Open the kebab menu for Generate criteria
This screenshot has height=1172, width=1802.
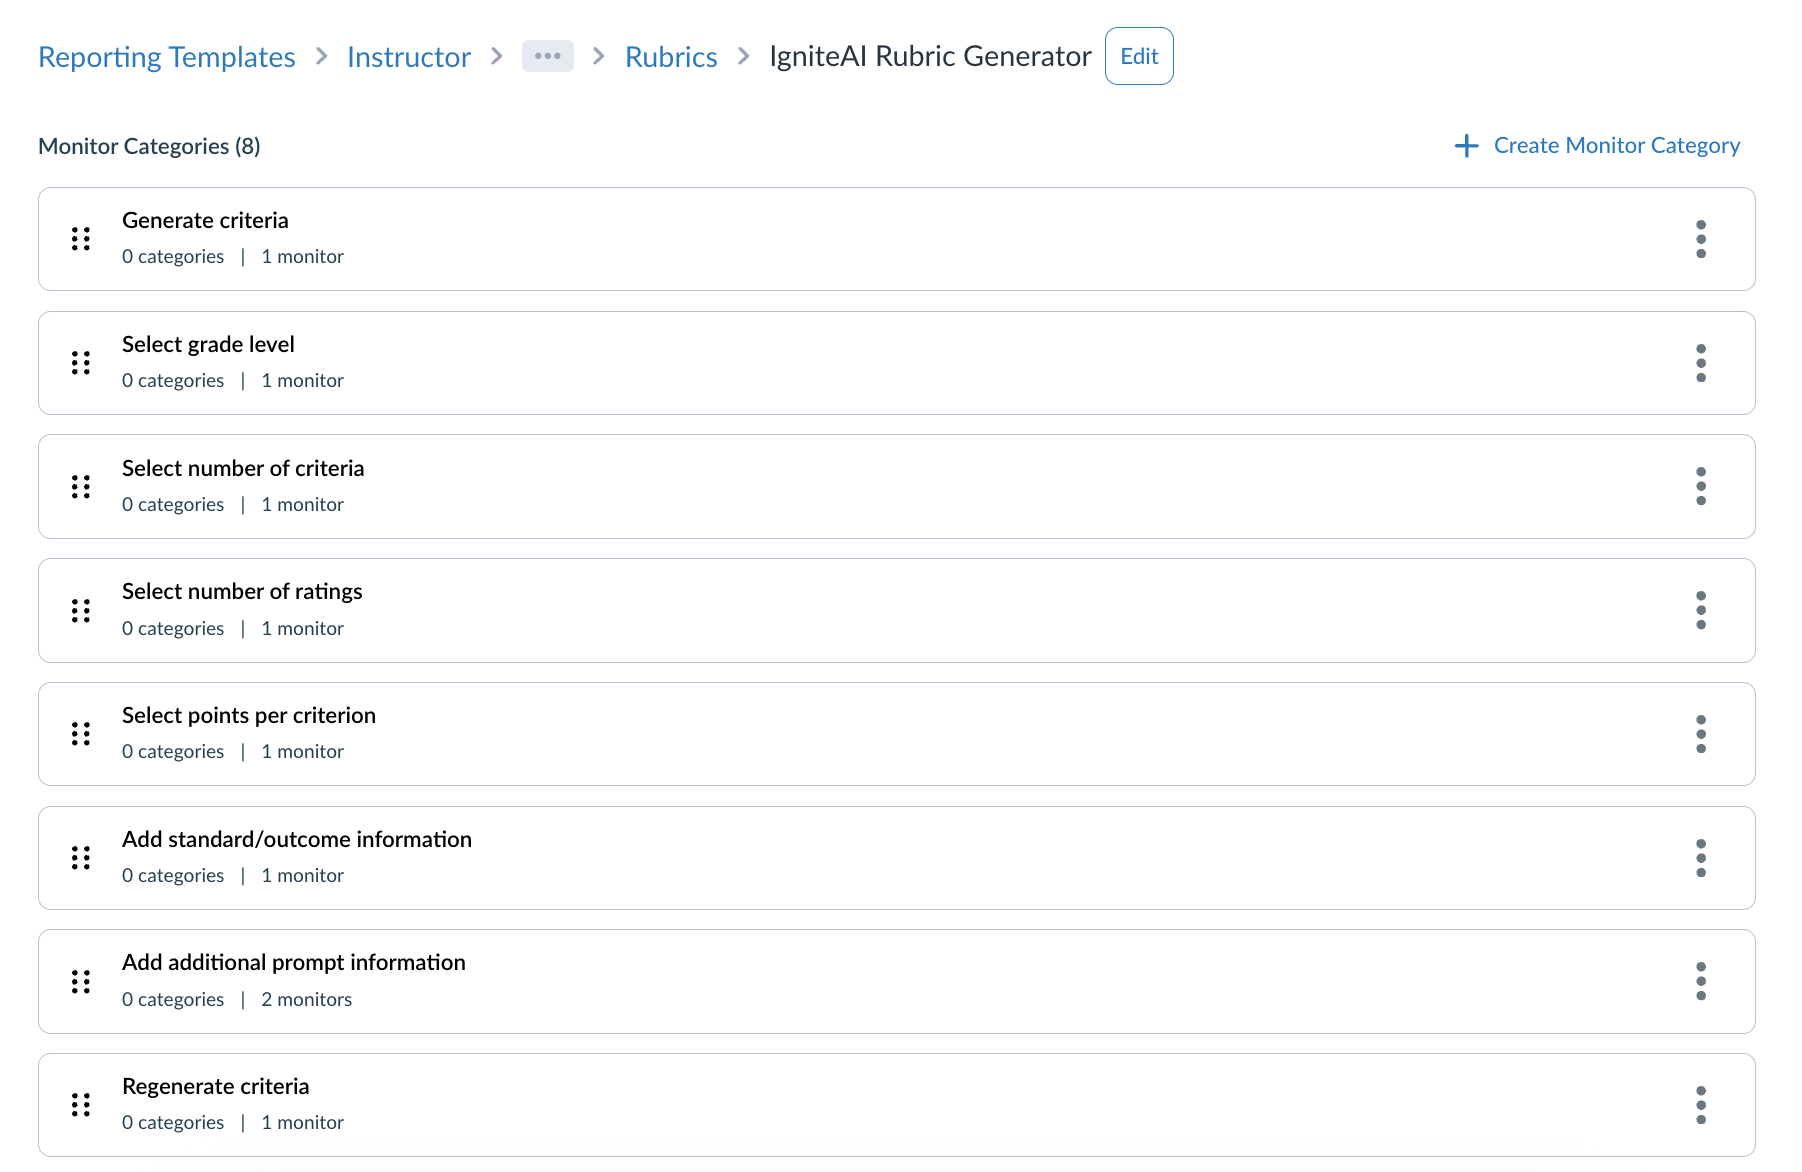click(1701, 239)
